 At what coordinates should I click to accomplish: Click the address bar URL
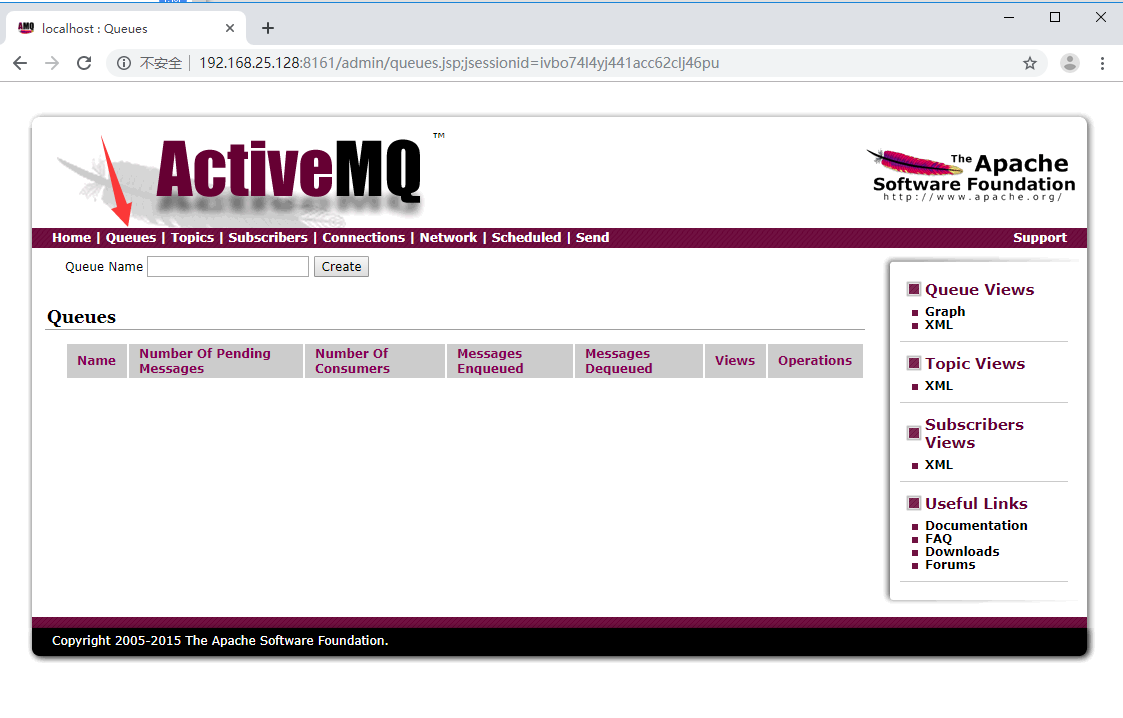pos(458,63)
